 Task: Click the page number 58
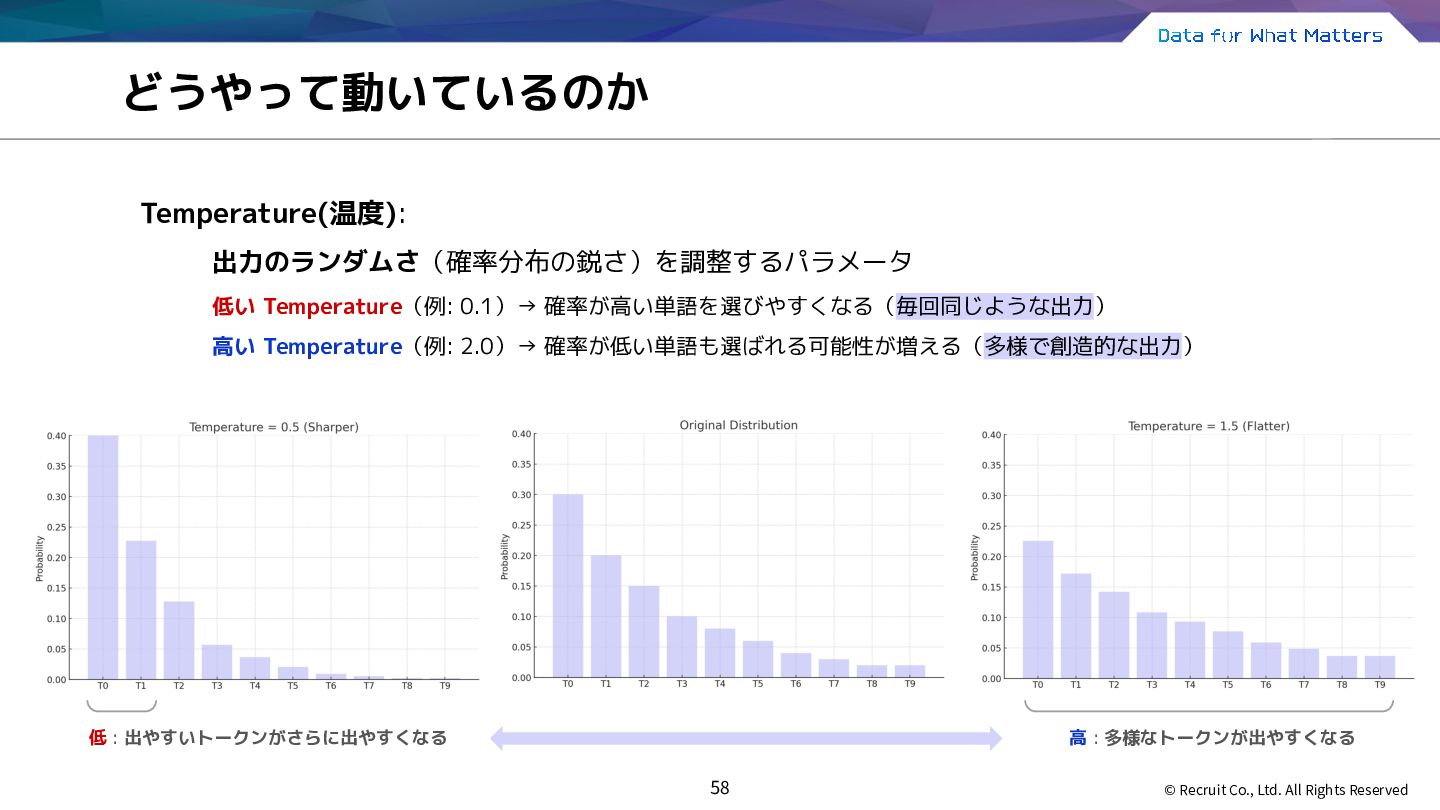pos(720,788)
